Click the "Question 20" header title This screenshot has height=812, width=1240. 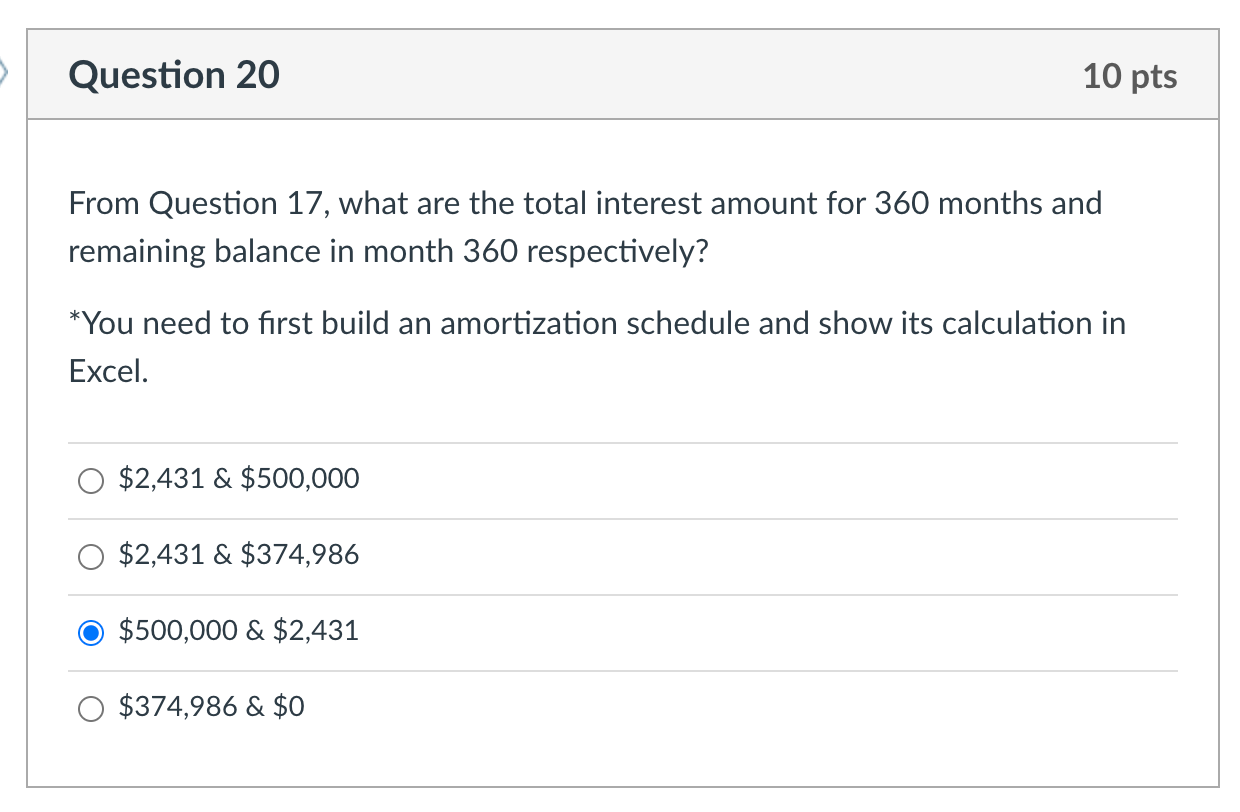click(x=174, y=74)
